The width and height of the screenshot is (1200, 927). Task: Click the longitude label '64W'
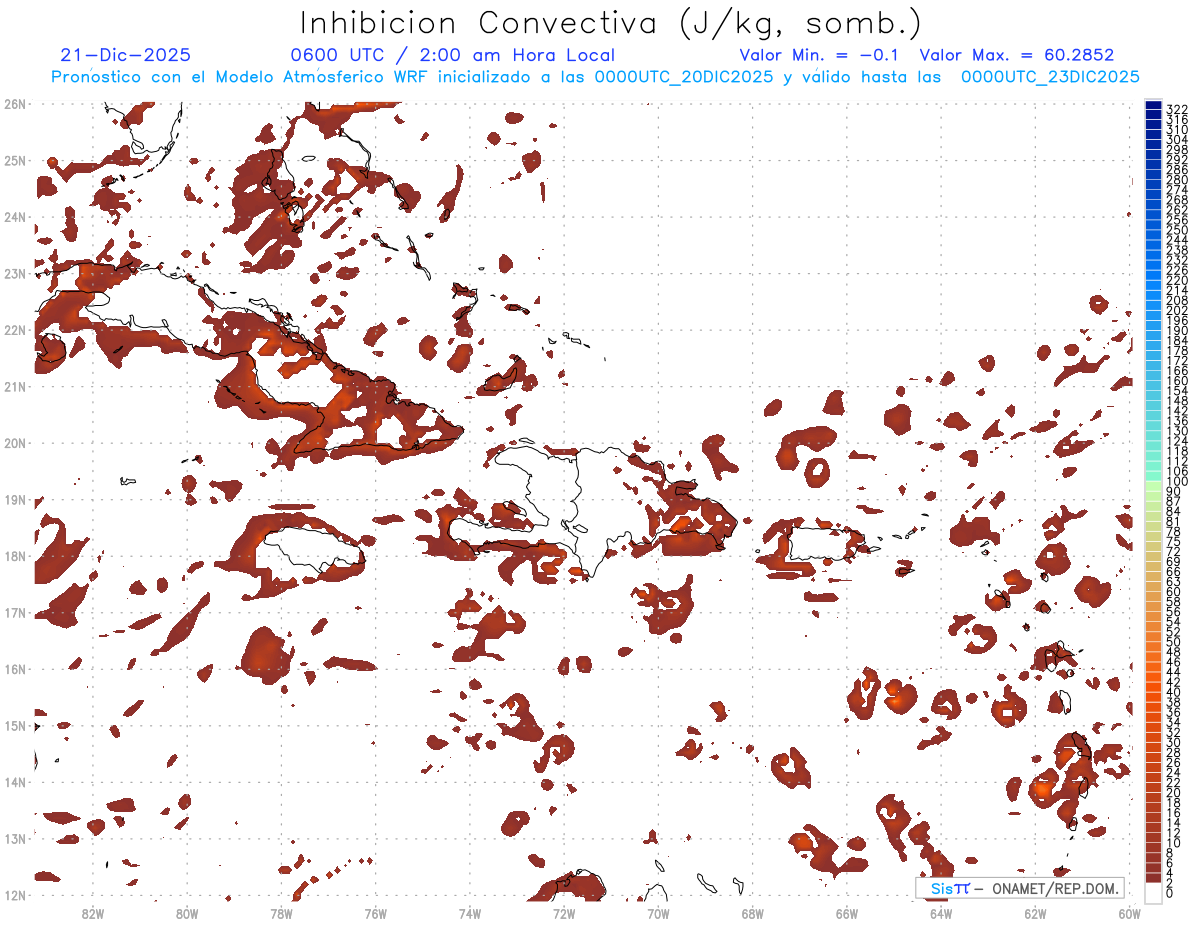[x=941, y=913]
